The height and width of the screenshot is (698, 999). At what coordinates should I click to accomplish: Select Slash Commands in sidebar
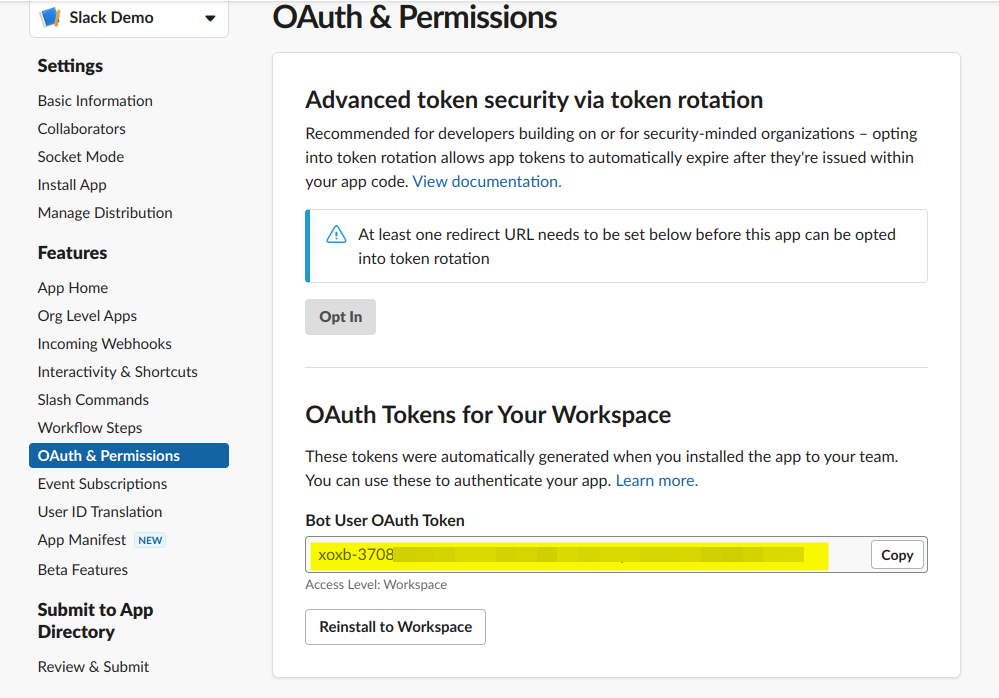point(93,400)
